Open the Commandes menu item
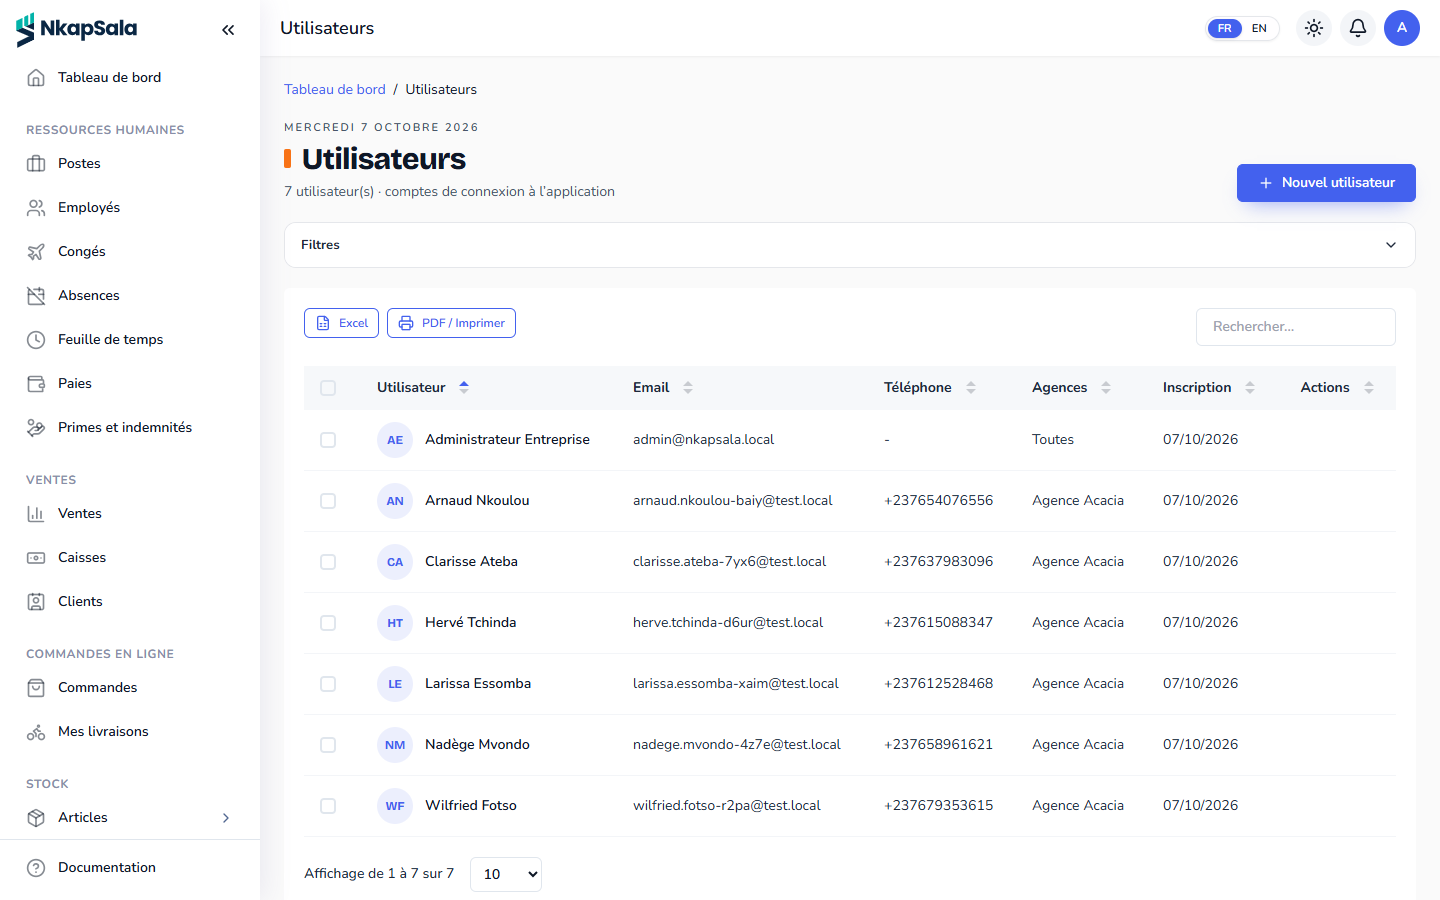Image resolution: width=1440 pixels, height=900 pixels. [130, 688]
